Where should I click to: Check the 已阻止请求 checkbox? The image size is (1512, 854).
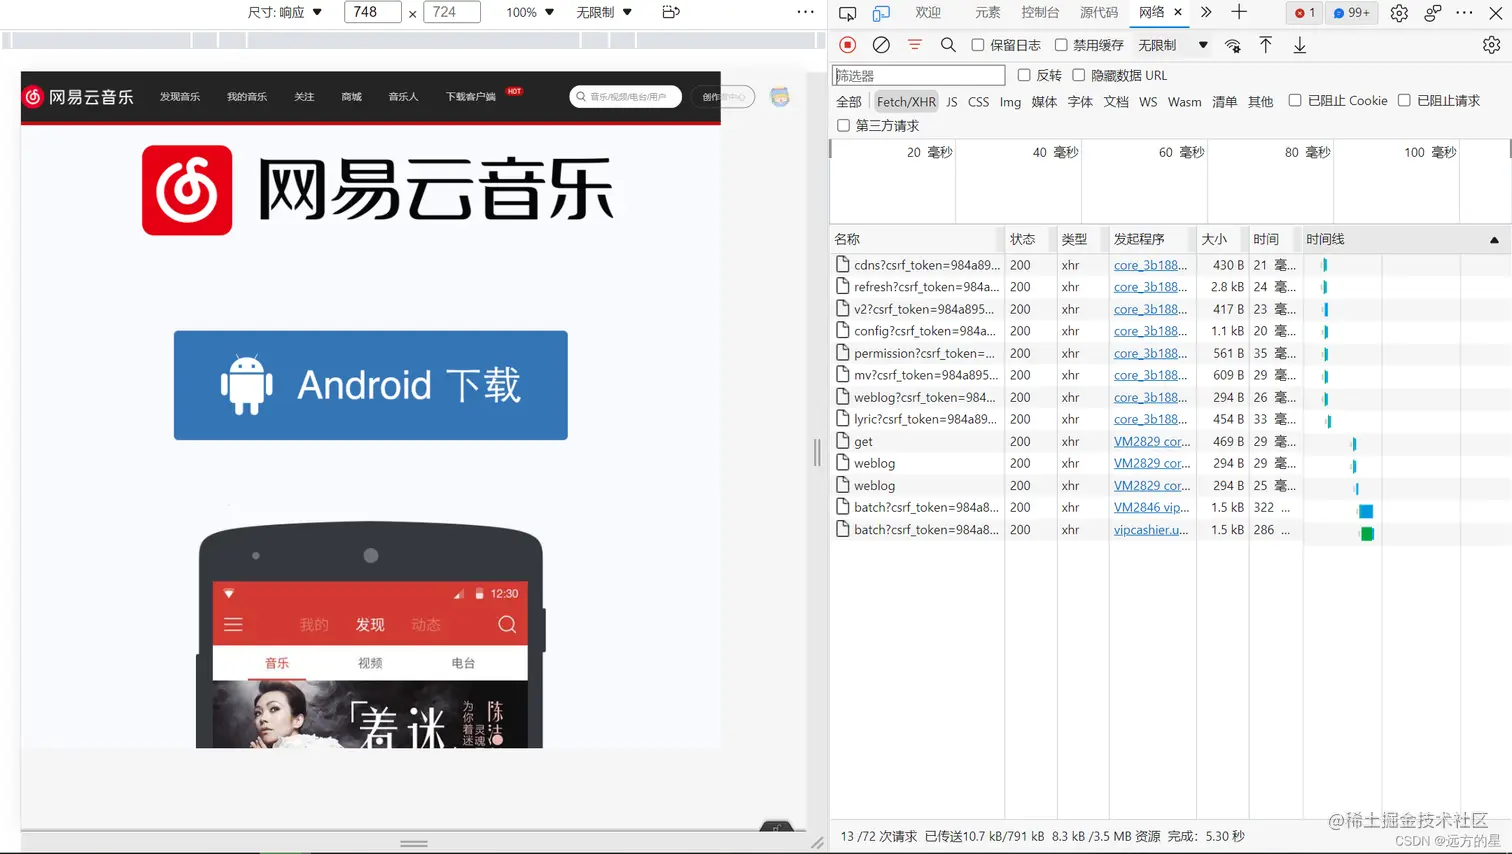point(1404,100)
